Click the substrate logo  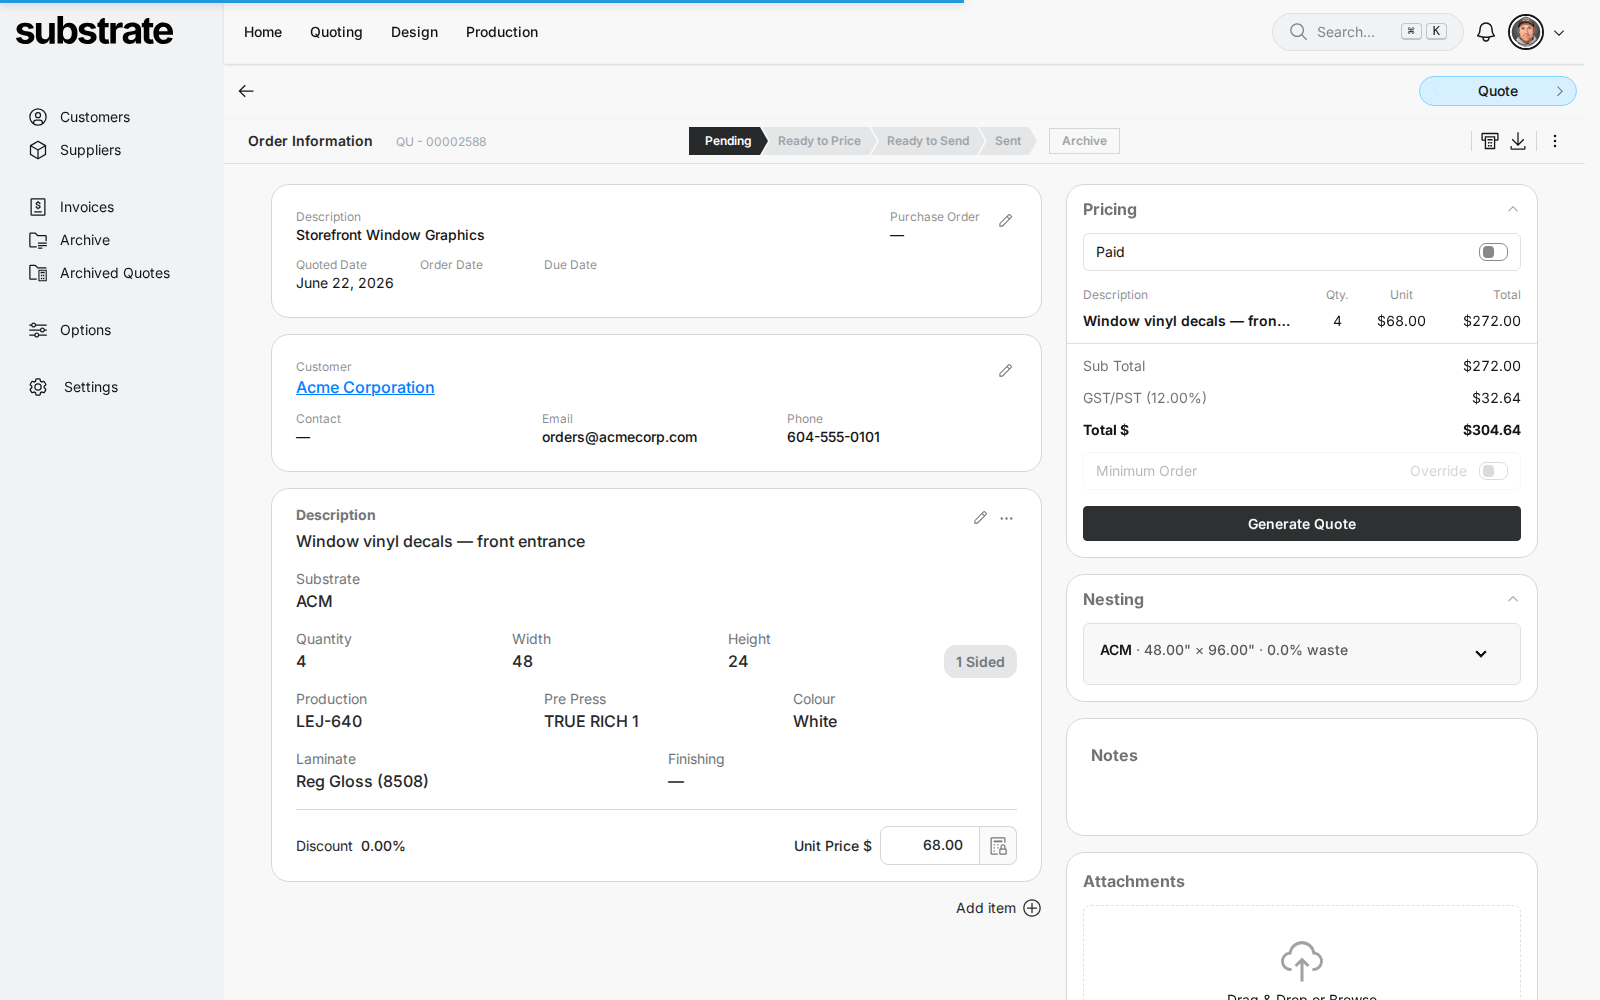click(94, 31)
